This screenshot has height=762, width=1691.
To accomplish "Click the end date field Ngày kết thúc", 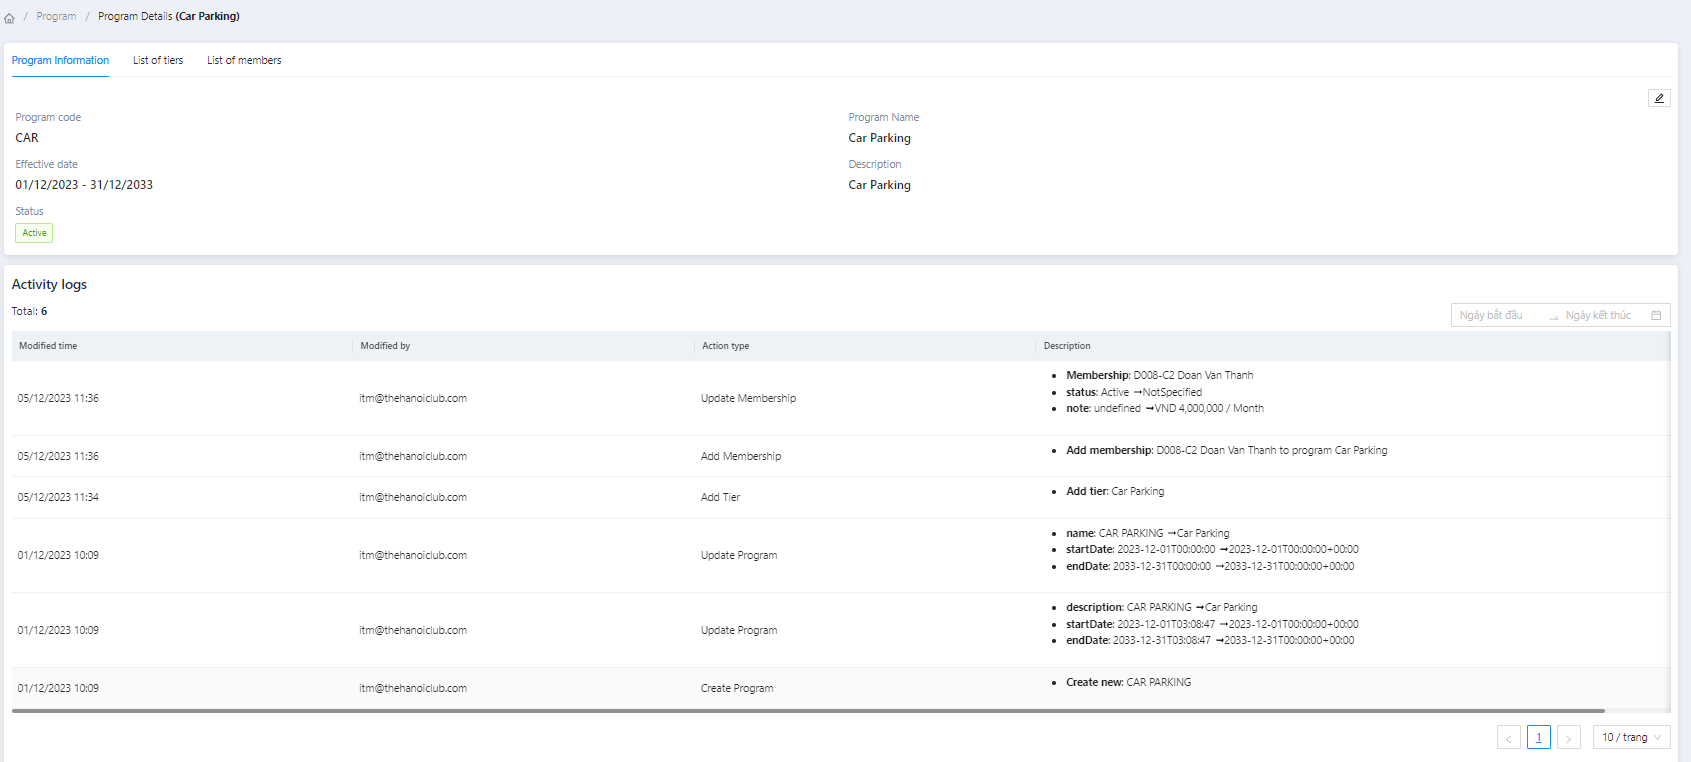I will tap(1597, 315).
